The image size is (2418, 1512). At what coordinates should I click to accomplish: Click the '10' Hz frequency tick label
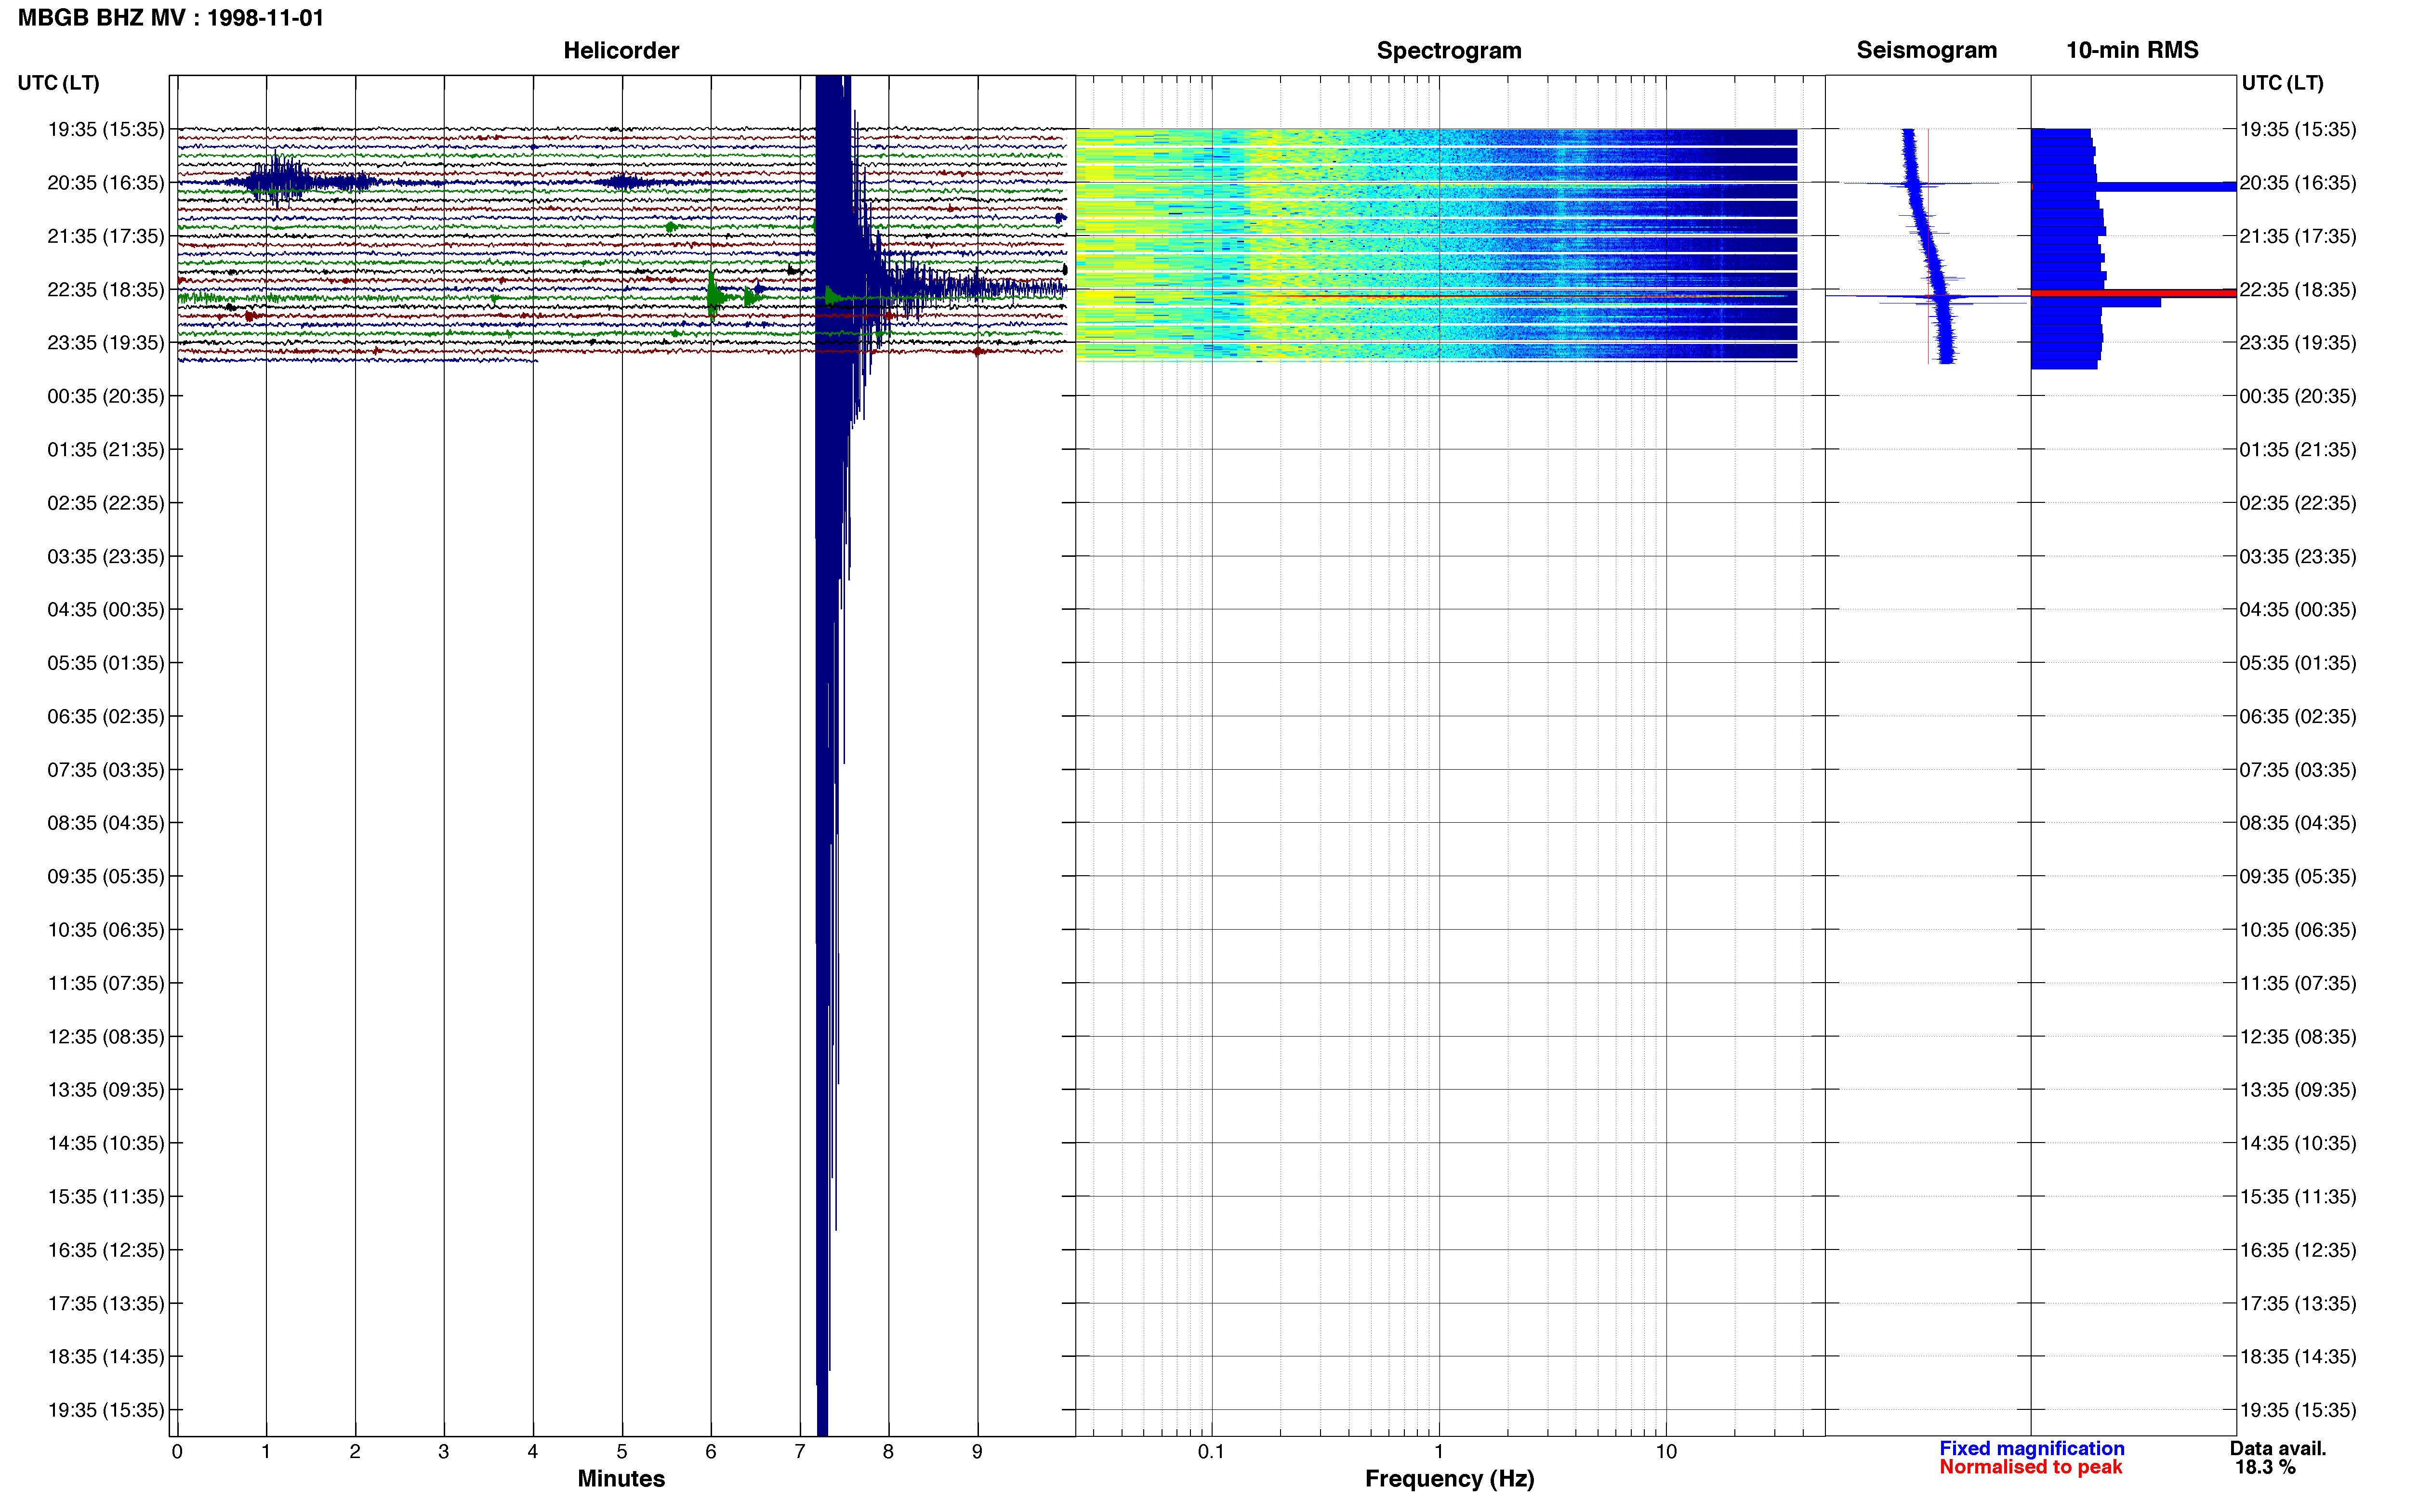click(x=1666, y=1452)
